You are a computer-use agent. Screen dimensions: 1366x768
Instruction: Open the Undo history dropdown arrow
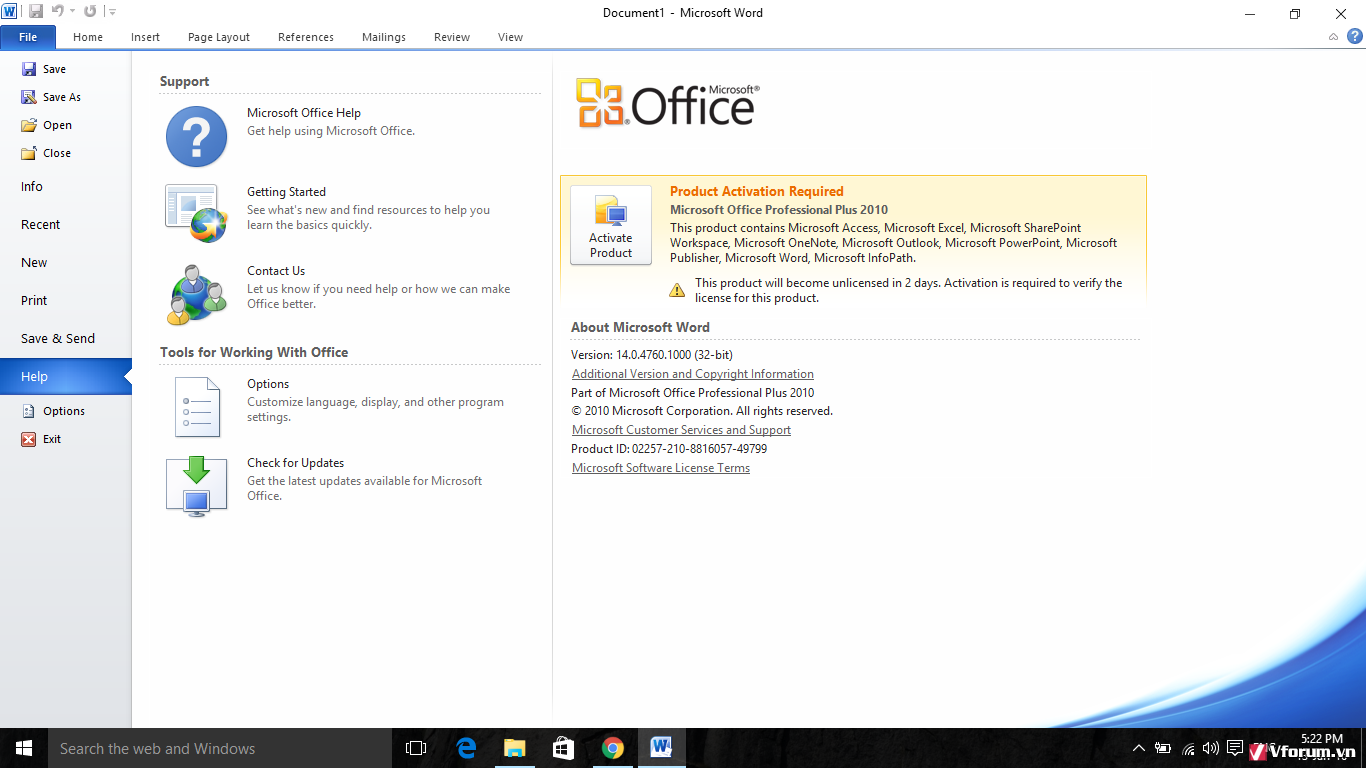[x=72, y=12]
